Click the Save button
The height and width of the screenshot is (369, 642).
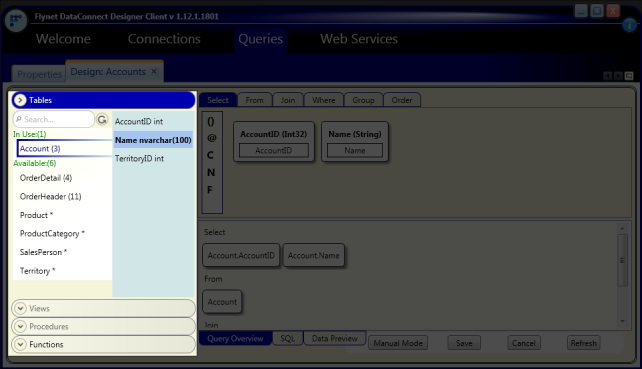[464, 343]
